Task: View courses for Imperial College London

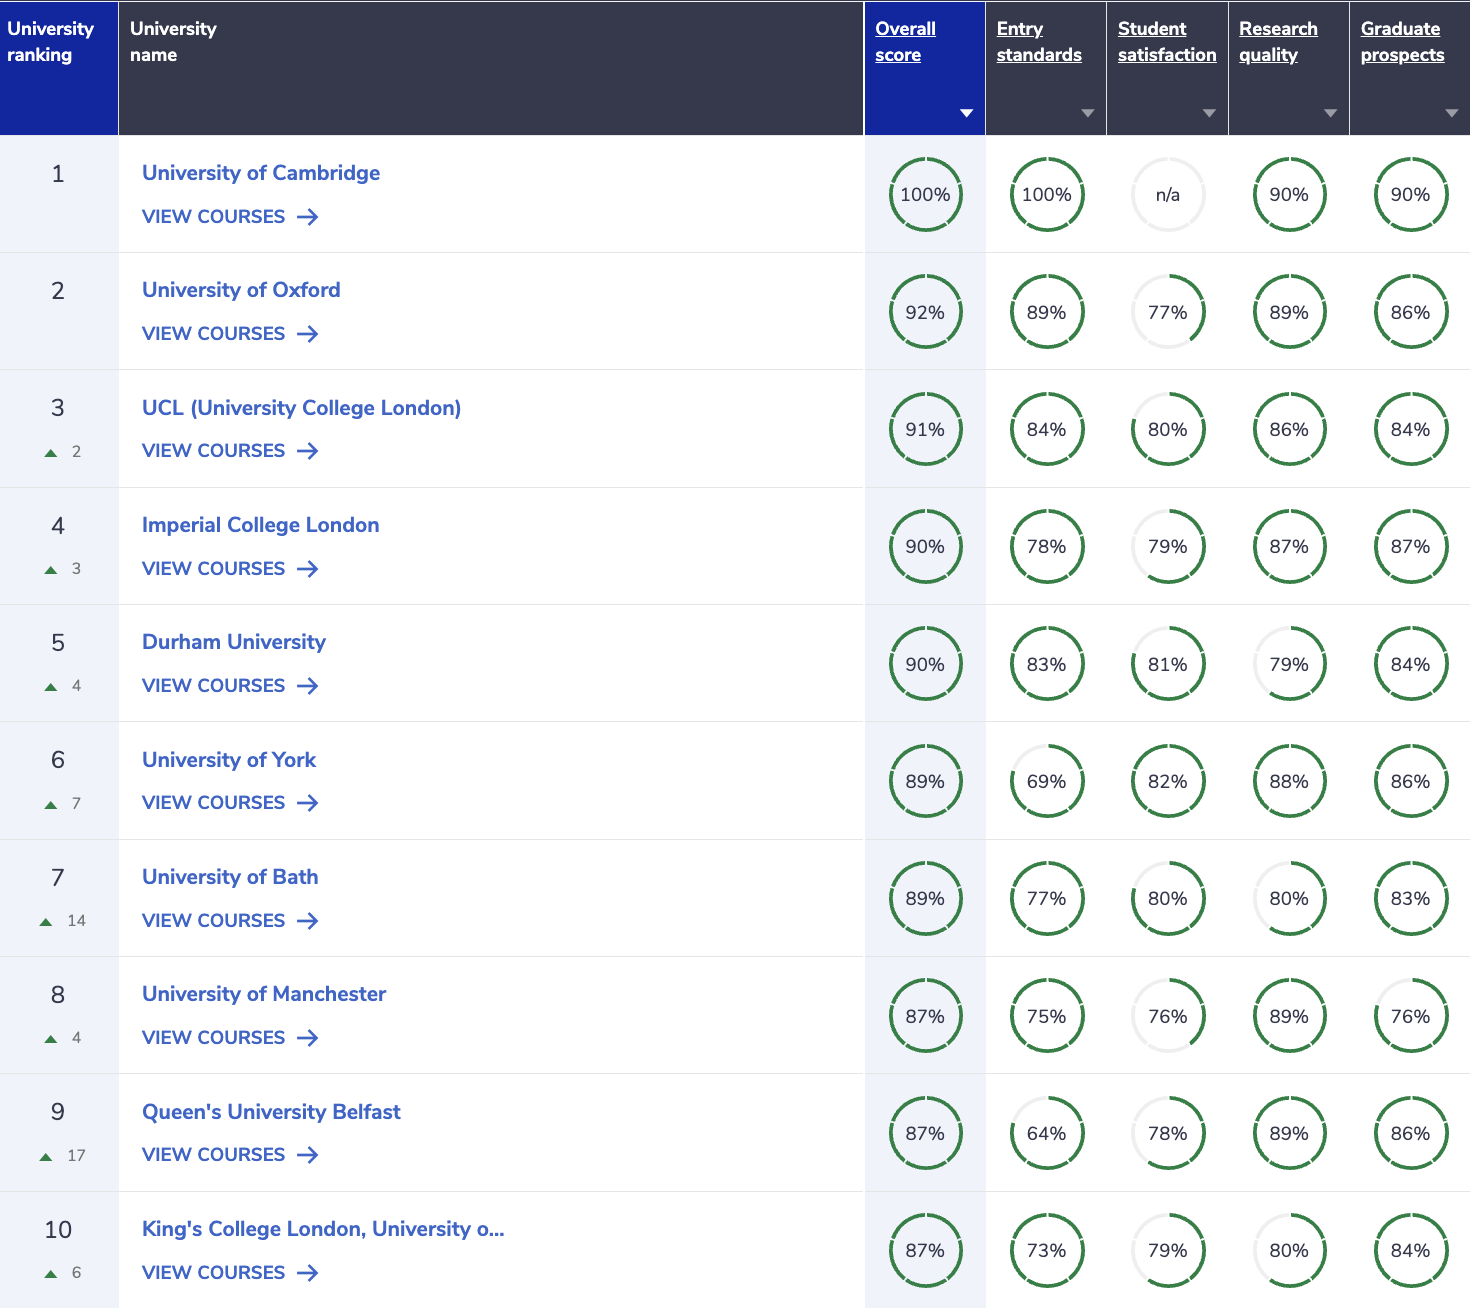Action: tap(230, 569)
